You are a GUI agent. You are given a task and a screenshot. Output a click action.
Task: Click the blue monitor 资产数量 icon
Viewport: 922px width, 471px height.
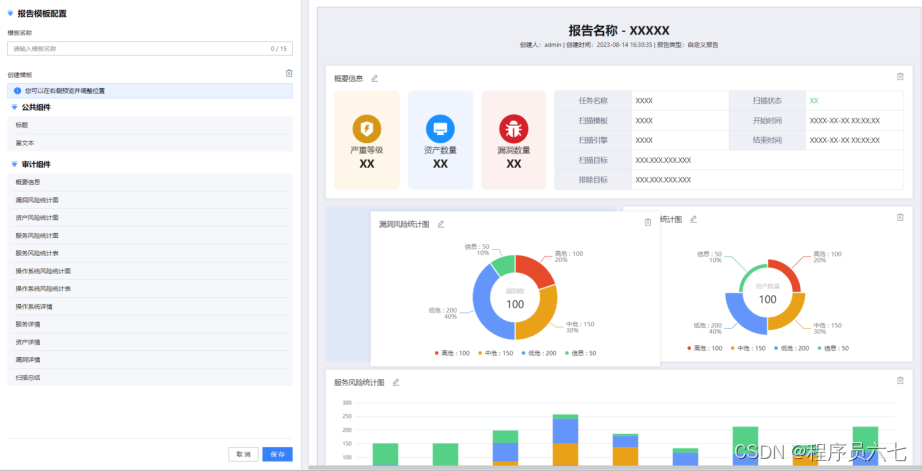(x=440, y=129)
